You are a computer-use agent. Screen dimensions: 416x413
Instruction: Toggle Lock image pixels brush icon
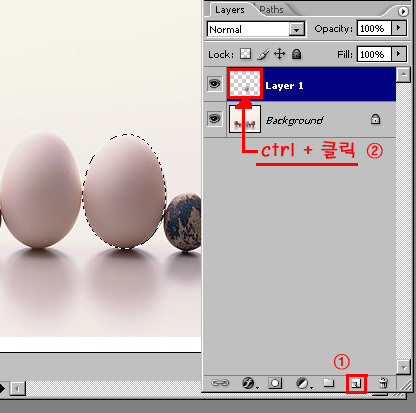(x=263, y=54)
